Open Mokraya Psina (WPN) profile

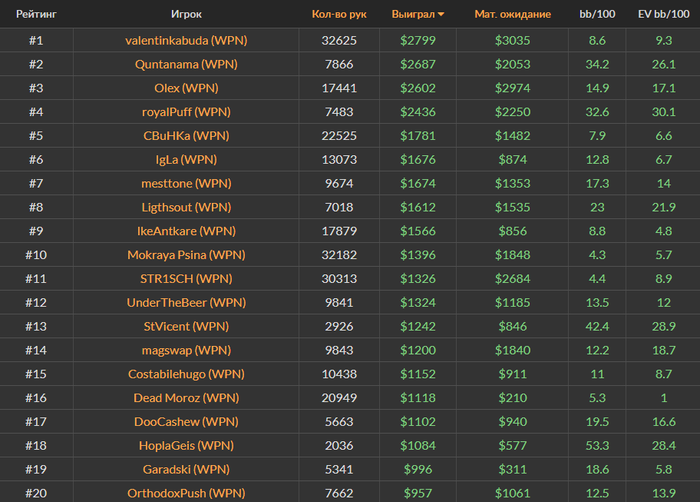coord(186,255)
